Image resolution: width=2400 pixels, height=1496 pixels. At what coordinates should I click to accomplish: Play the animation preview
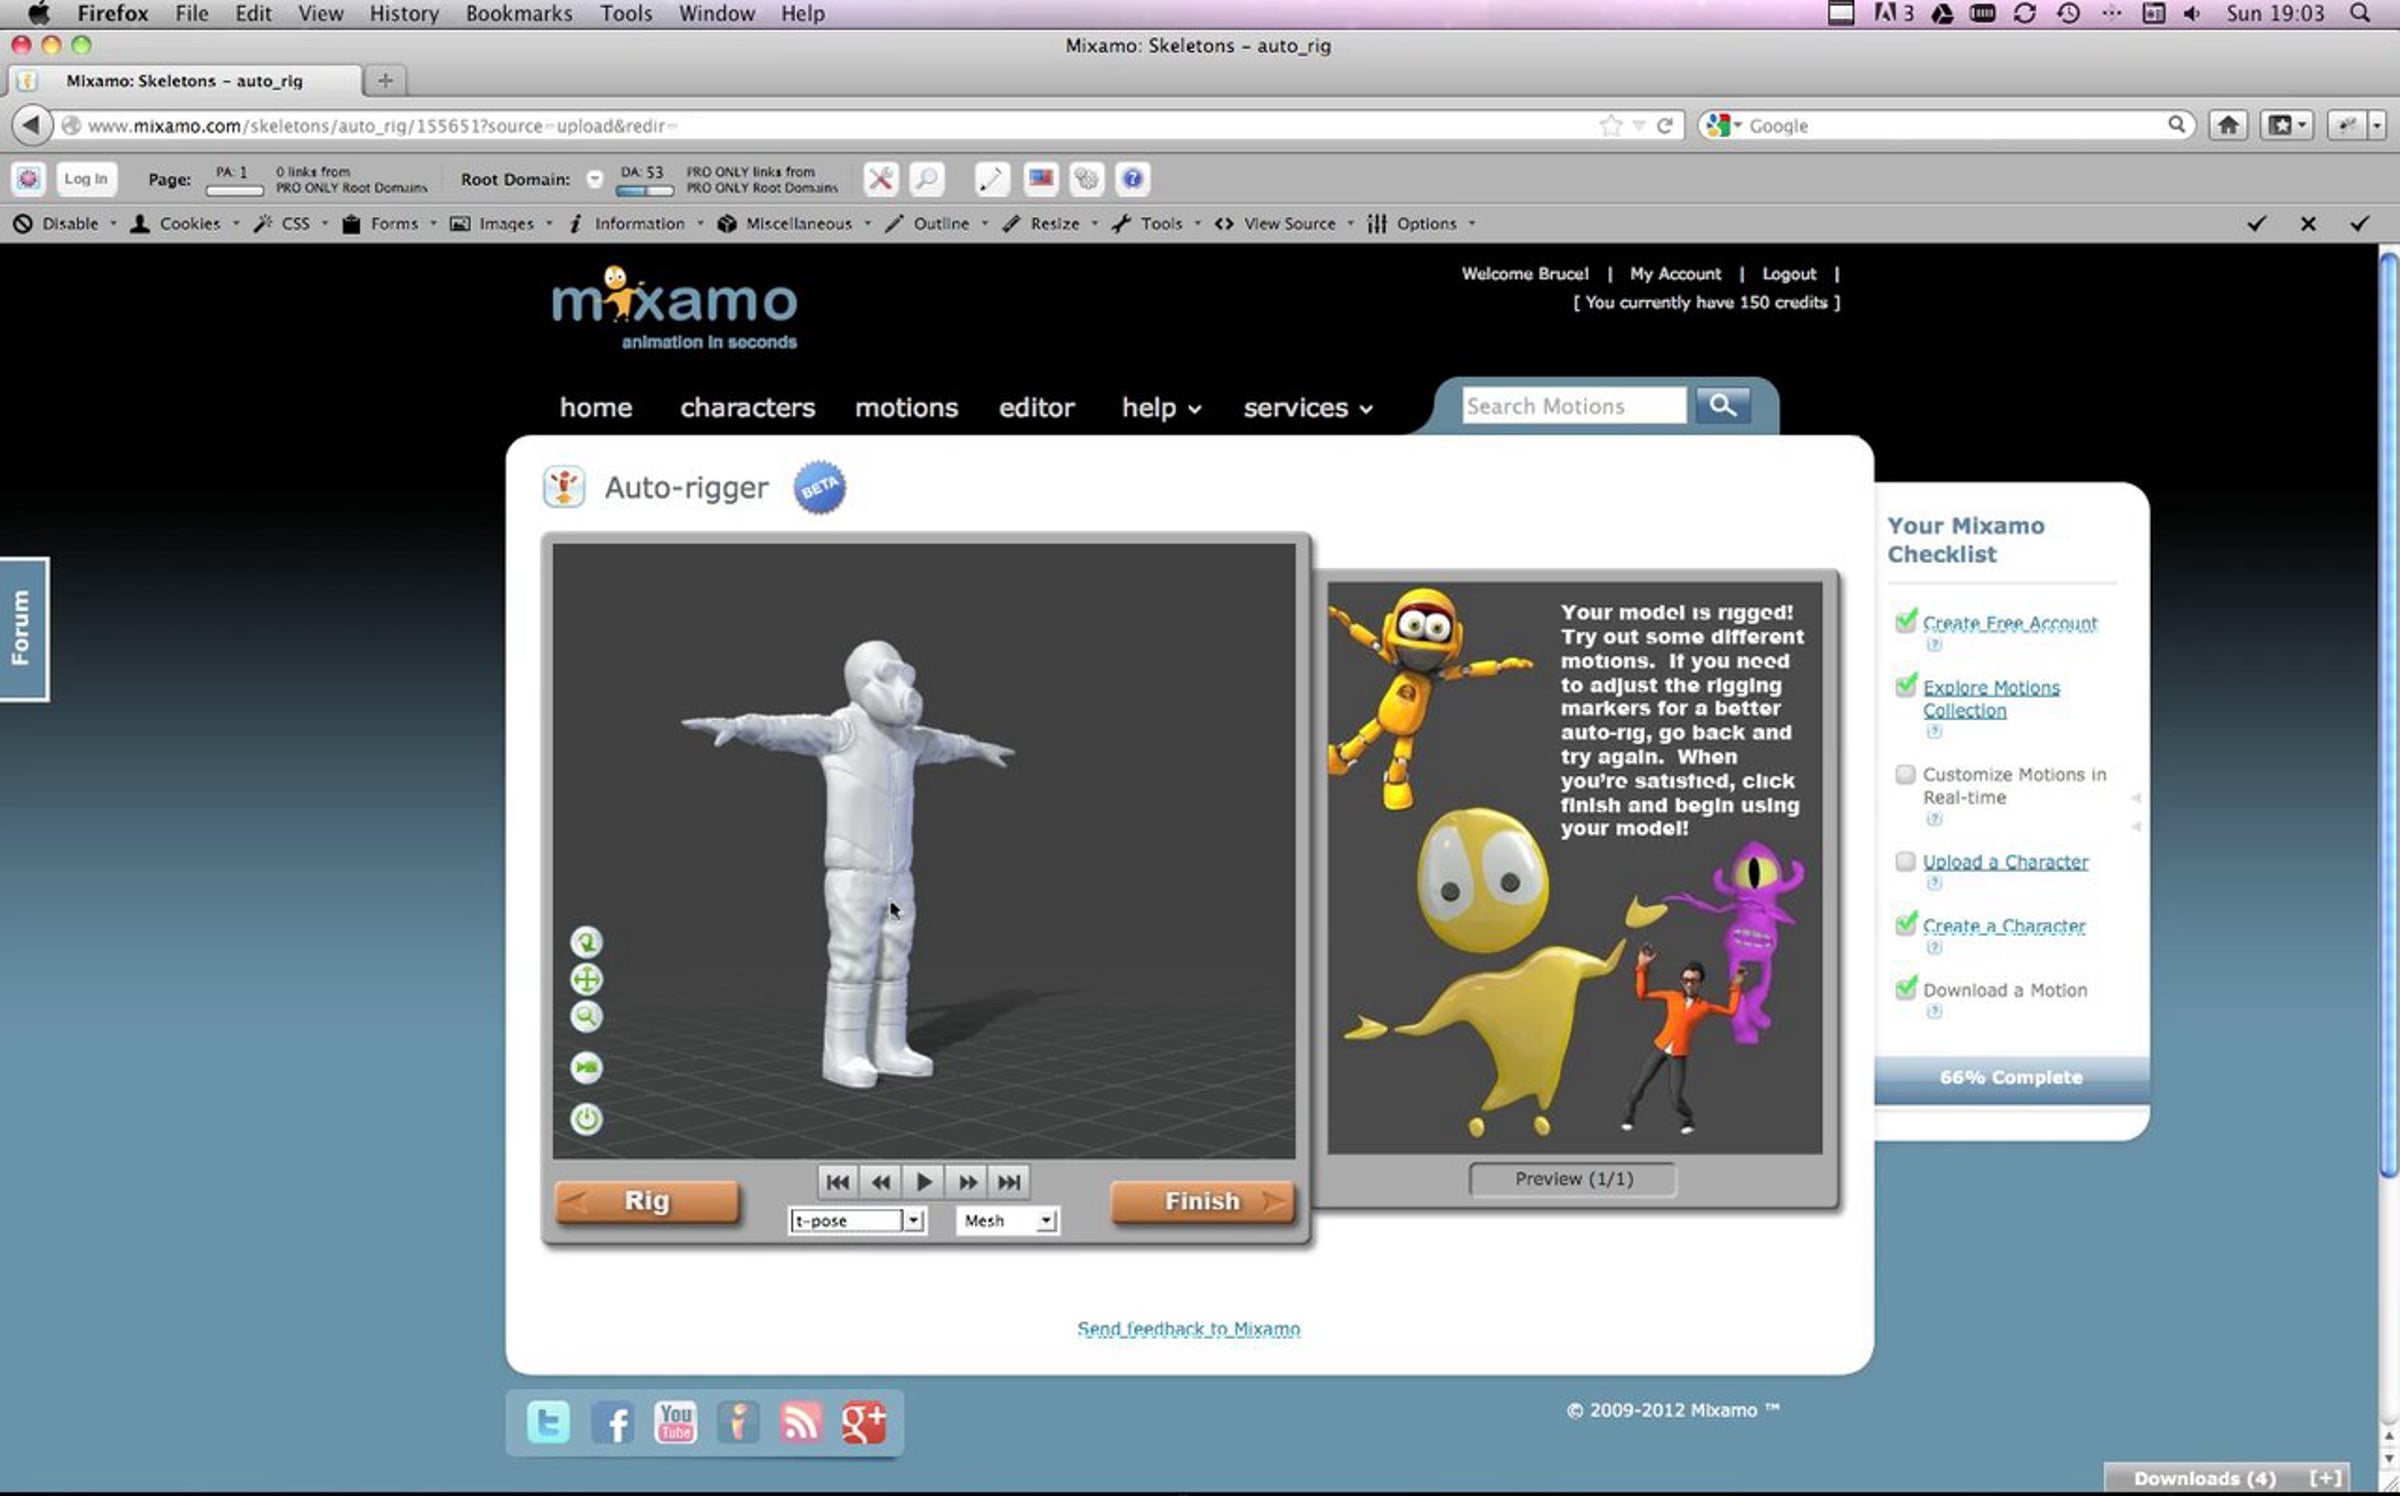click(923, 1182)
